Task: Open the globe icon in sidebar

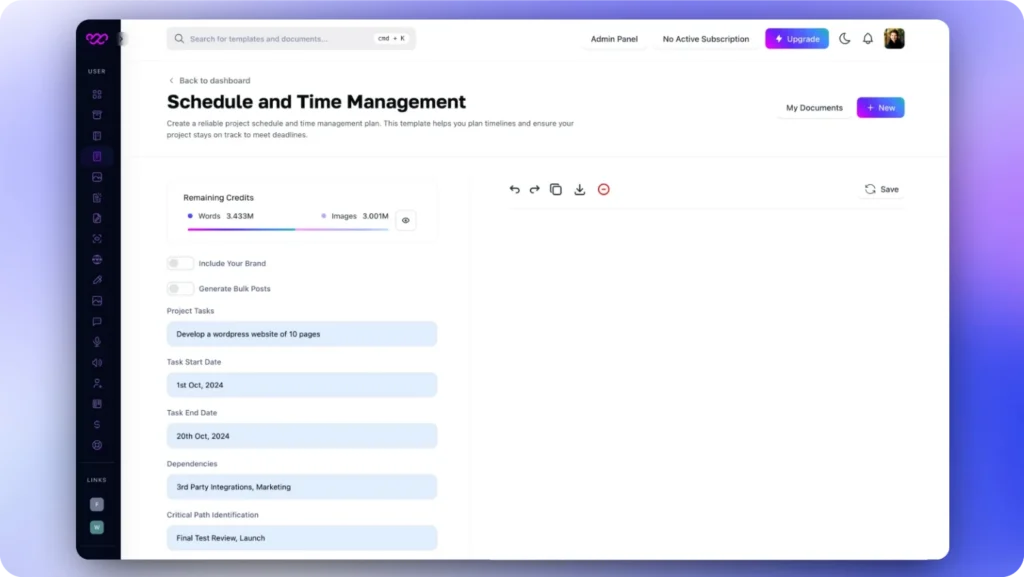Action: click(x=97, y=260)
